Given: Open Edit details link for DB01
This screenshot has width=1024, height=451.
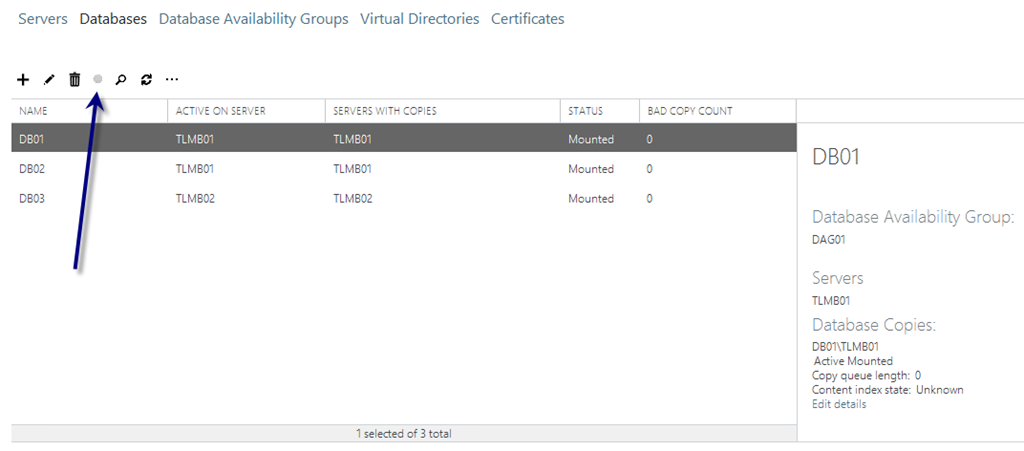Looking at the screenshot, I should (839, 404).
